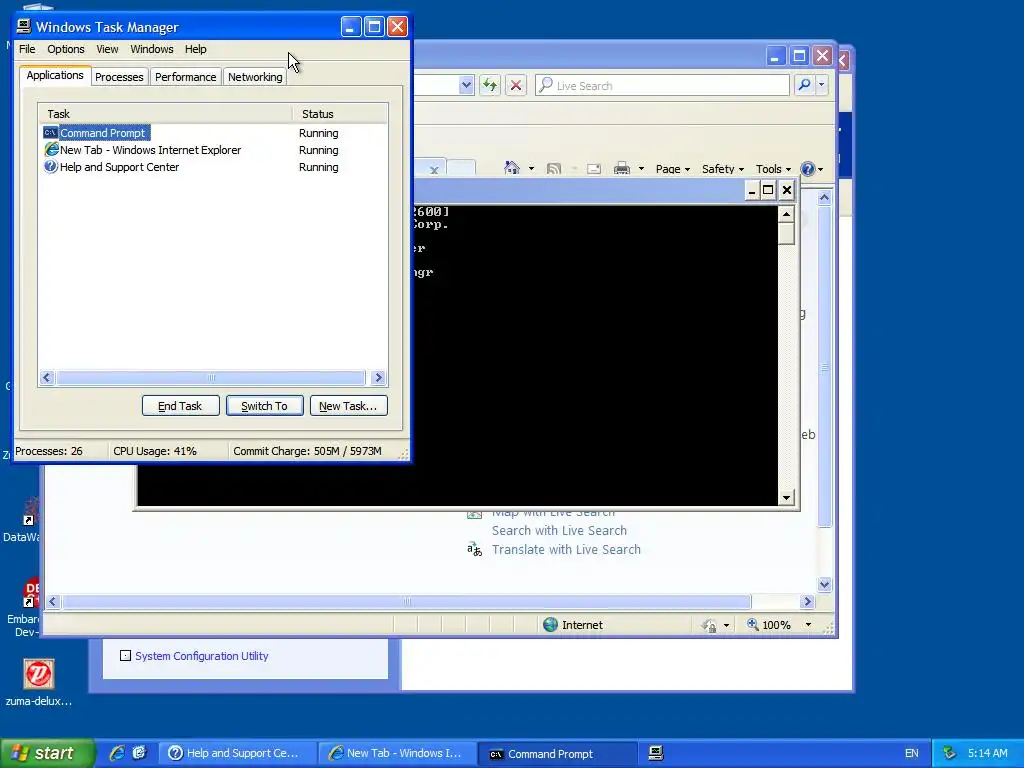Click the Task Manager horizontal scrollbar thumb
The height and width of the screenshot is (768, 1024).
(x=211, y=377)
